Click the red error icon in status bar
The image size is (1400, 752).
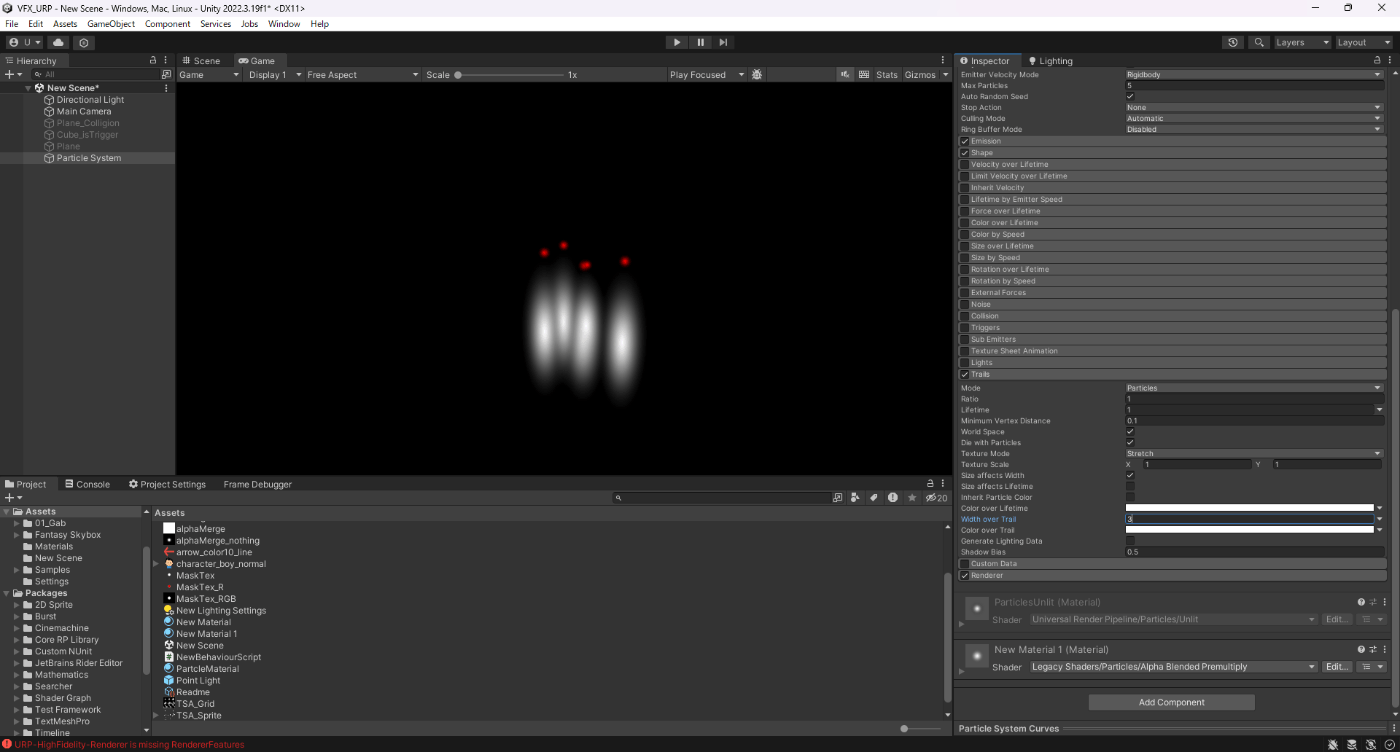click(x=7, y=744)
